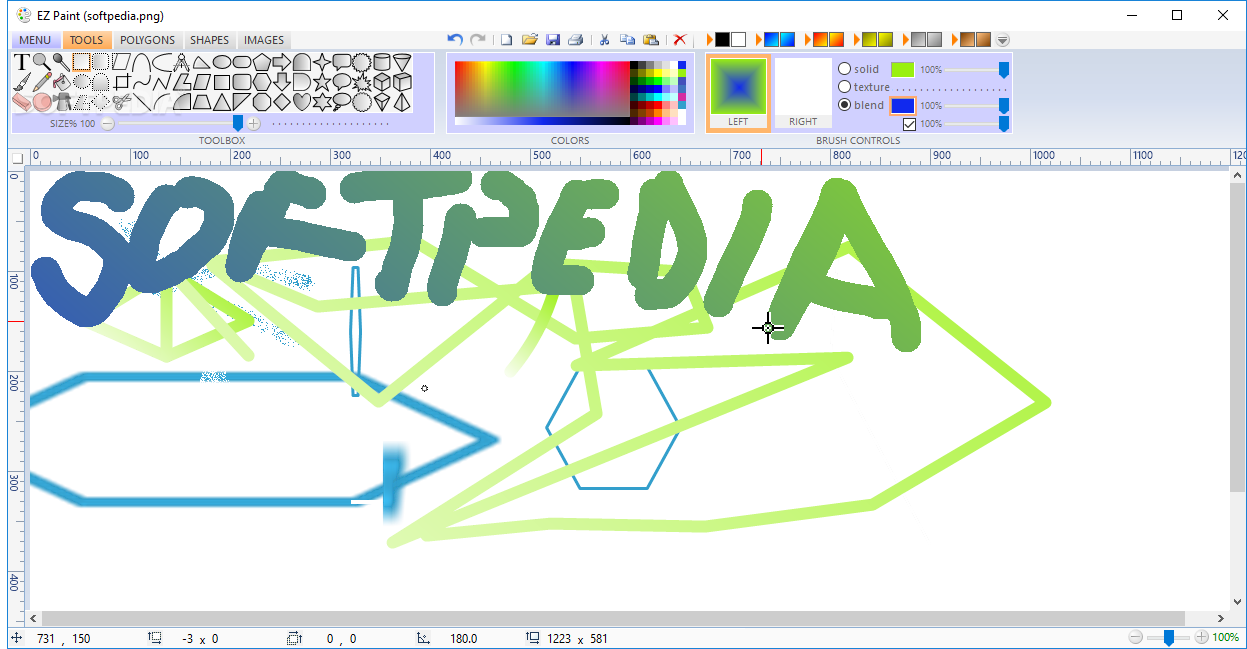1247x649 pixels.
Task: Expand the gray gradient preset arrow
Action: tap(906, 39)
